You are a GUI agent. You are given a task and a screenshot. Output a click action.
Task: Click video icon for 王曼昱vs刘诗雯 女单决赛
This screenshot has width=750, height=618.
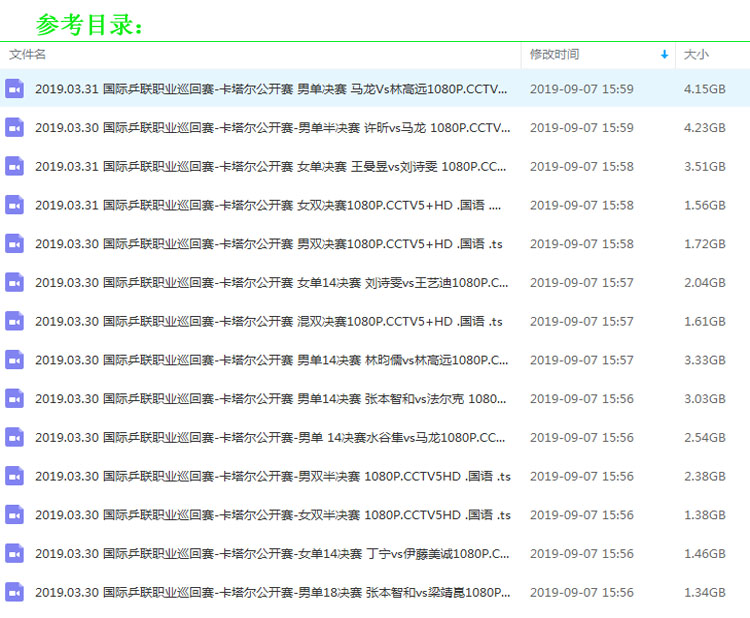(x=14, y=166)
